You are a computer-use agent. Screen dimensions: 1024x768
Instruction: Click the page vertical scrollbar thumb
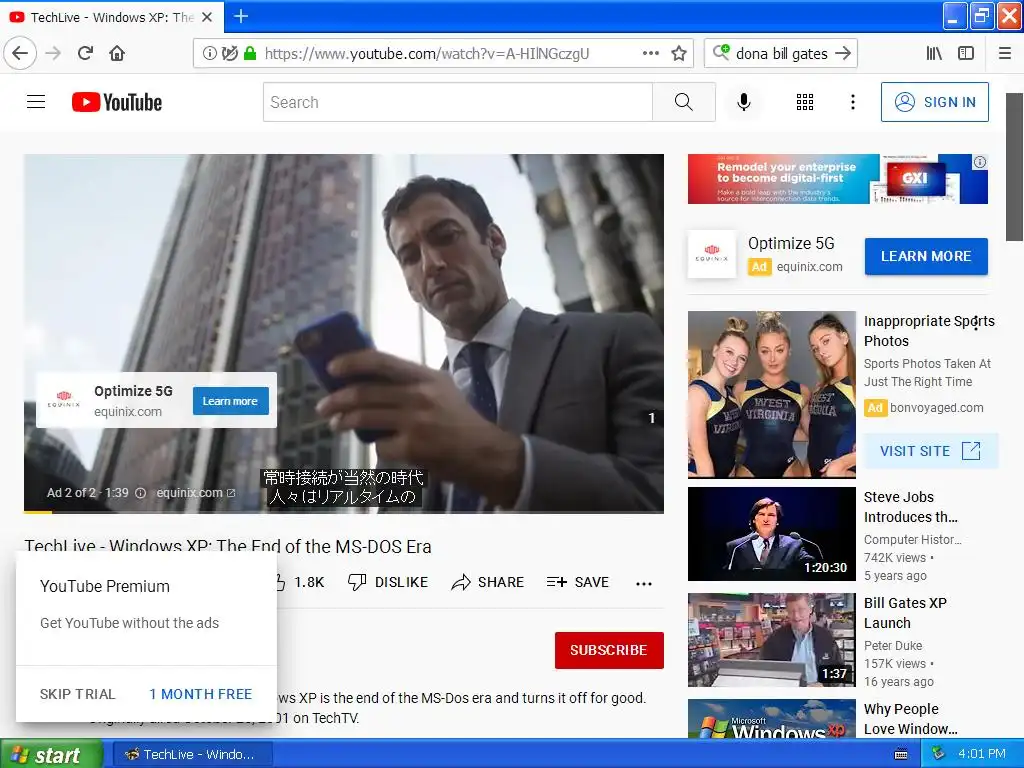(x=1014, y=167)
